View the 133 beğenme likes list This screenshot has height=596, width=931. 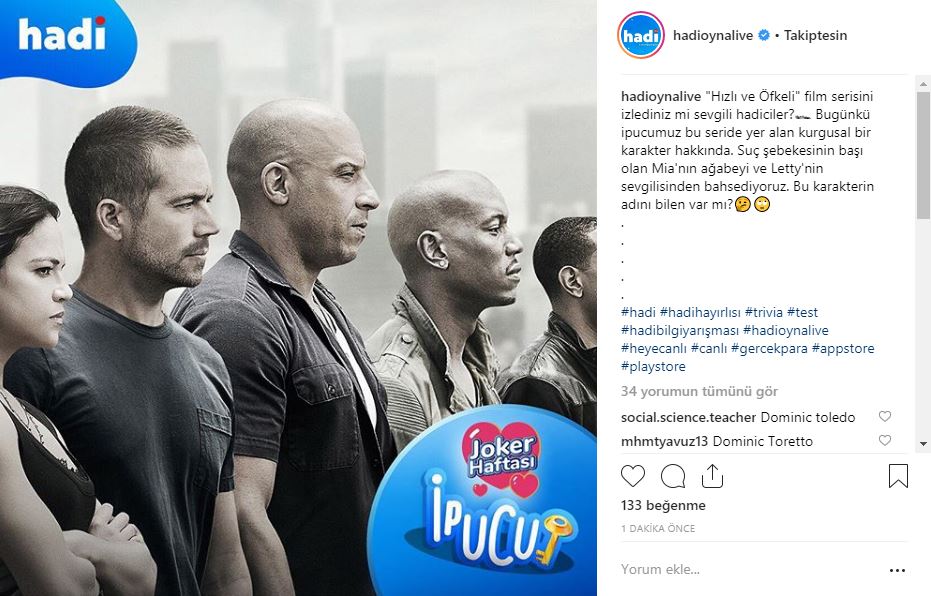click(x=663, y=505)
